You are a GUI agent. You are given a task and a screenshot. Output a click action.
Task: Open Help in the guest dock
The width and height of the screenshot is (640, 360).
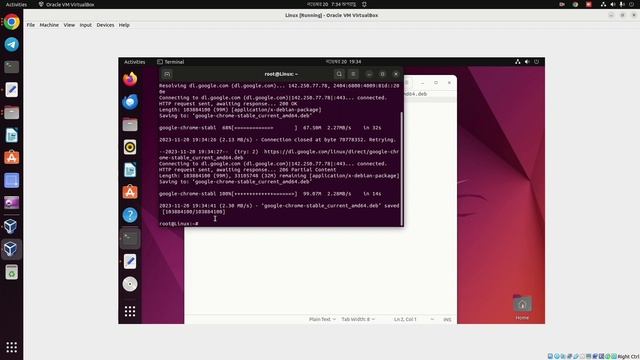pos(130,215)
